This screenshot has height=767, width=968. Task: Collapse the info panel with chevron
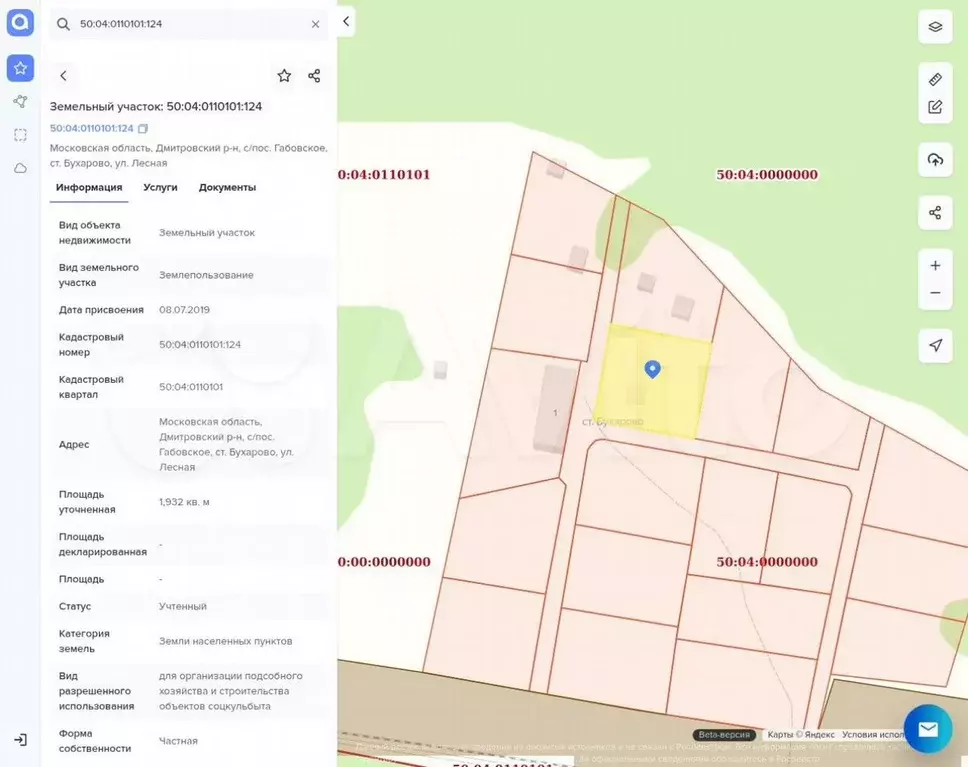(346, 21)
